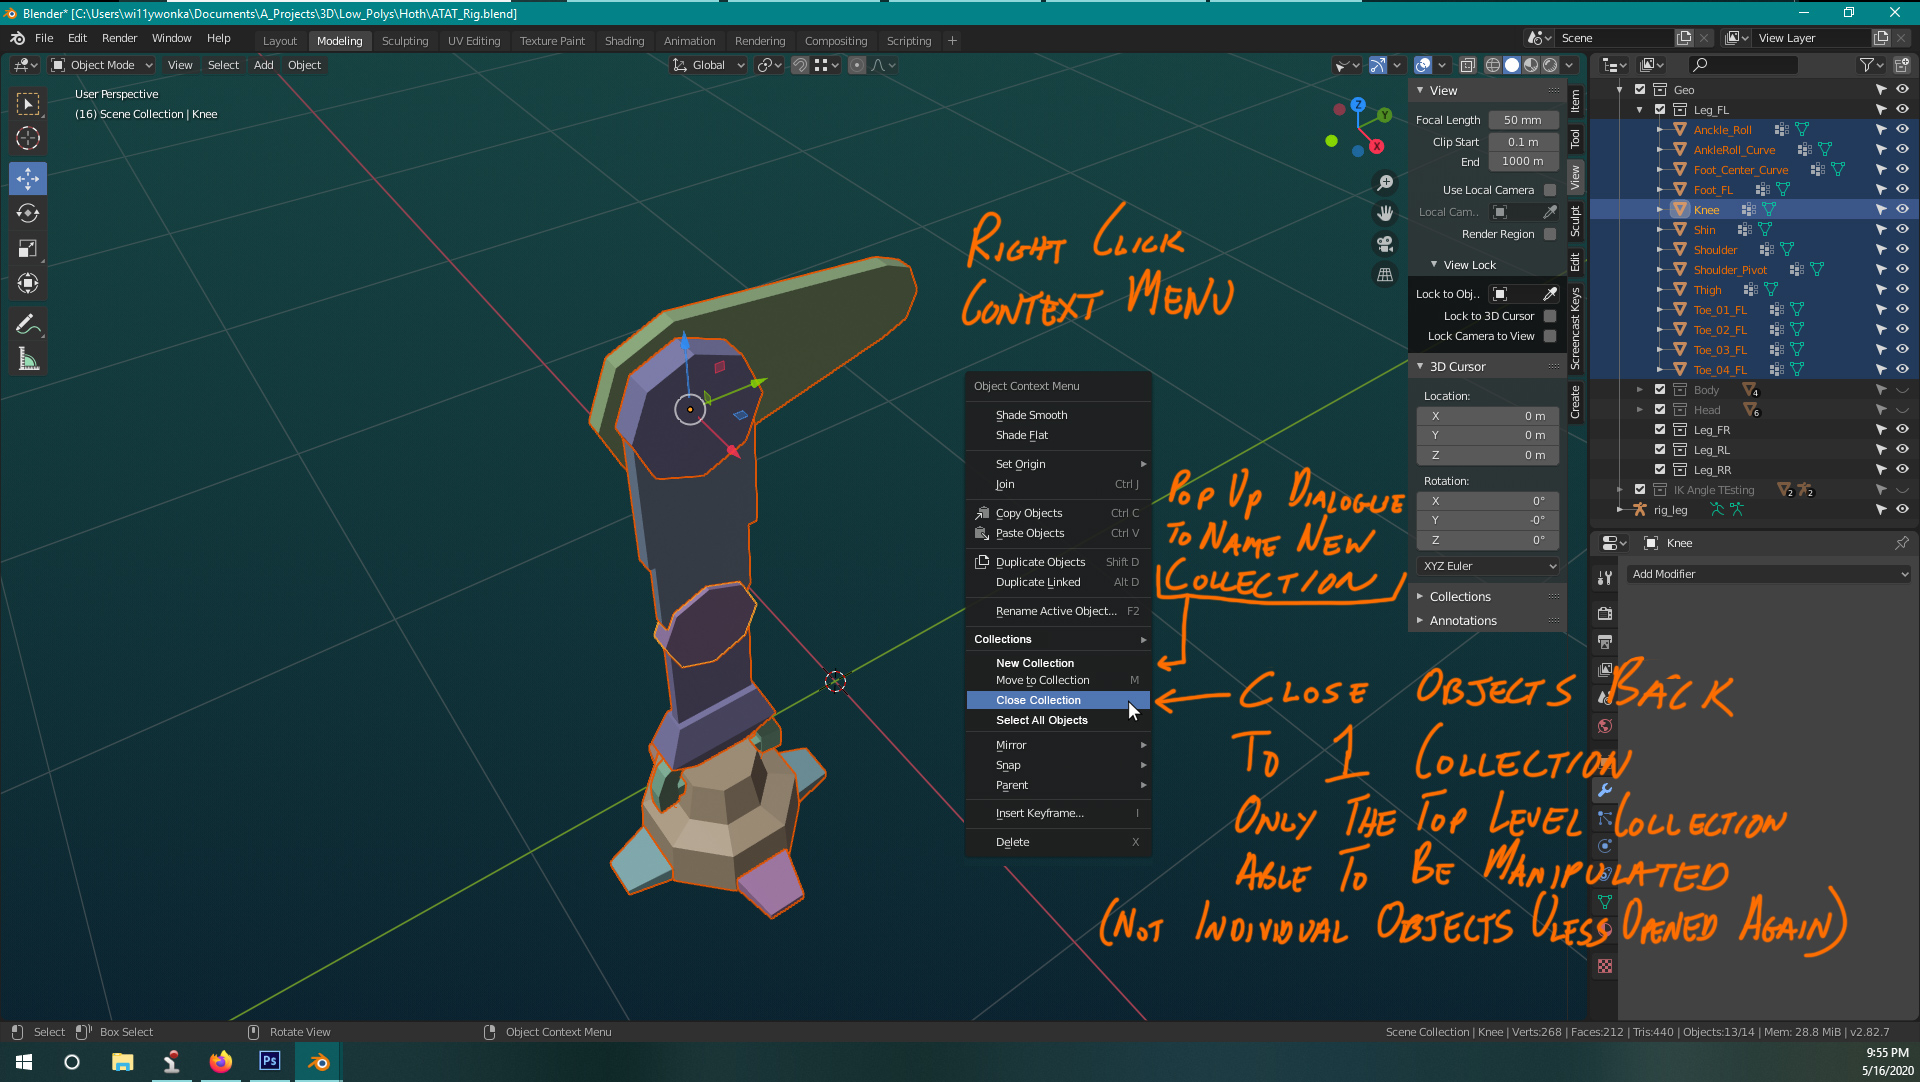
Task: Click Delete in the context menu
Action: 1057,842
